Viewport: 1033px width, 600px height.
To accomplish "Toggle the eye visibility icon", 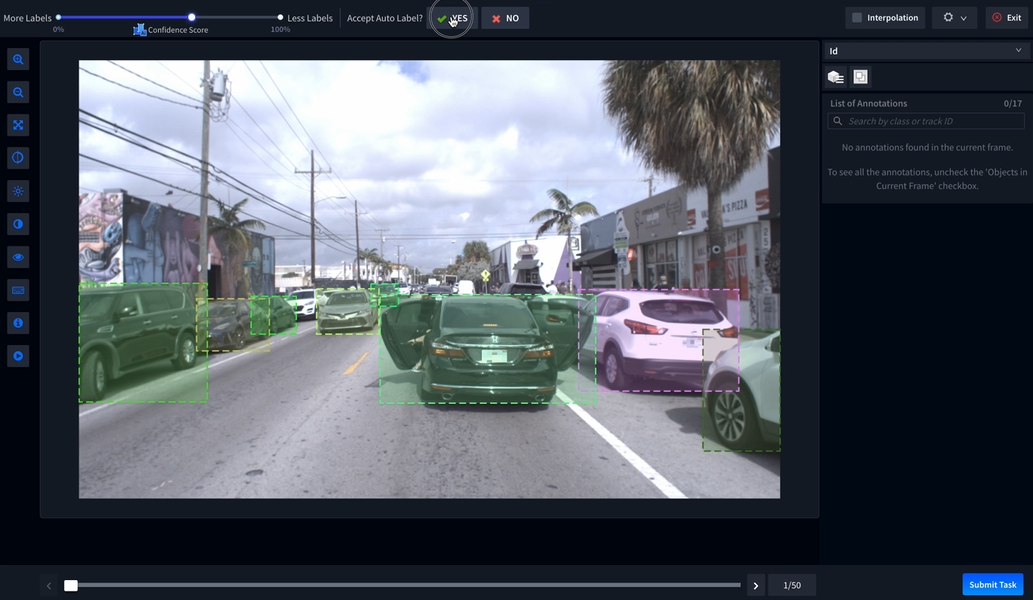I will coord(18,257).
